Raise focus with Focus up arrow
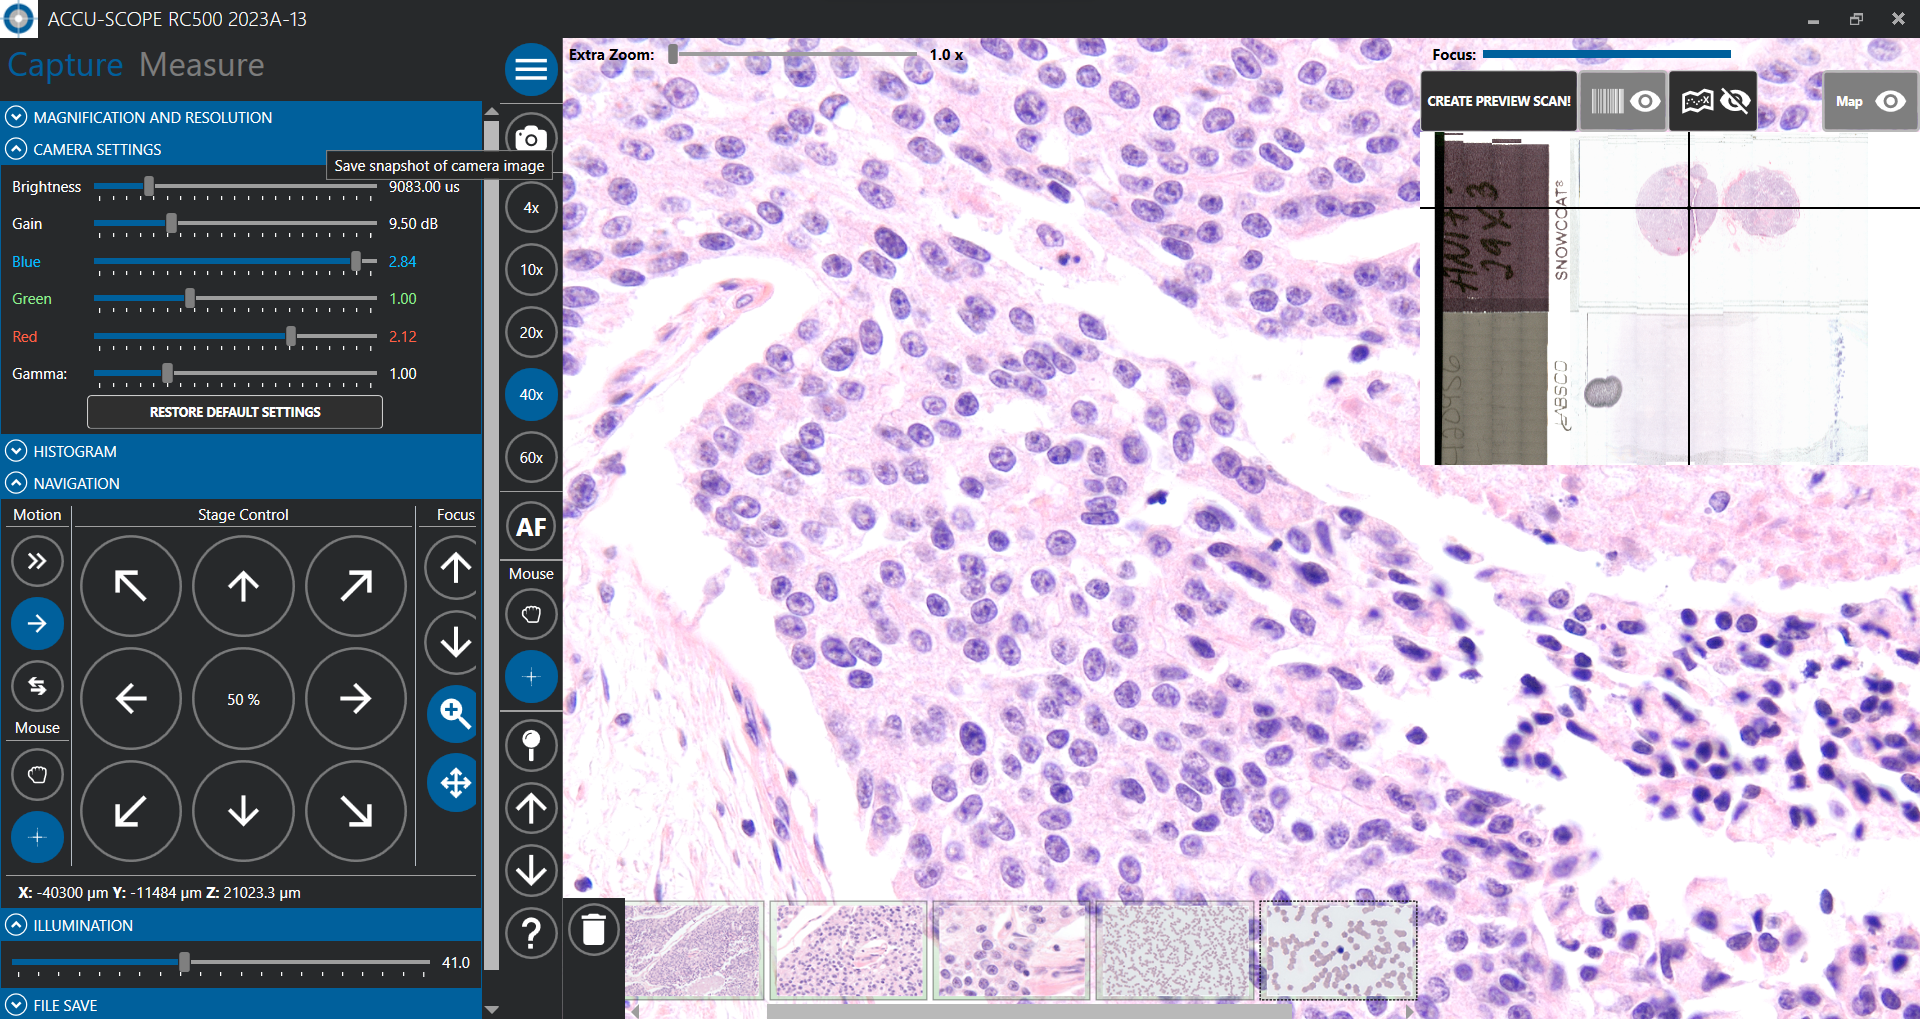Image resolution: width=1920 pixels, height=1019 pixels. tap(455, 568)
